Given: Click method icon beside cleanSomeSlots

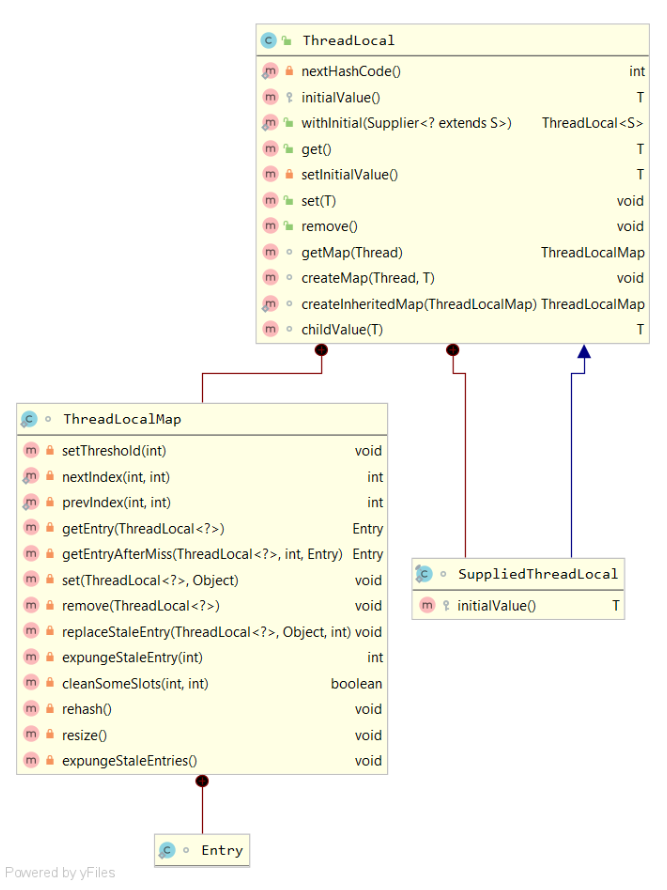Looking at the screenshot, I should (x=31, y=683).
